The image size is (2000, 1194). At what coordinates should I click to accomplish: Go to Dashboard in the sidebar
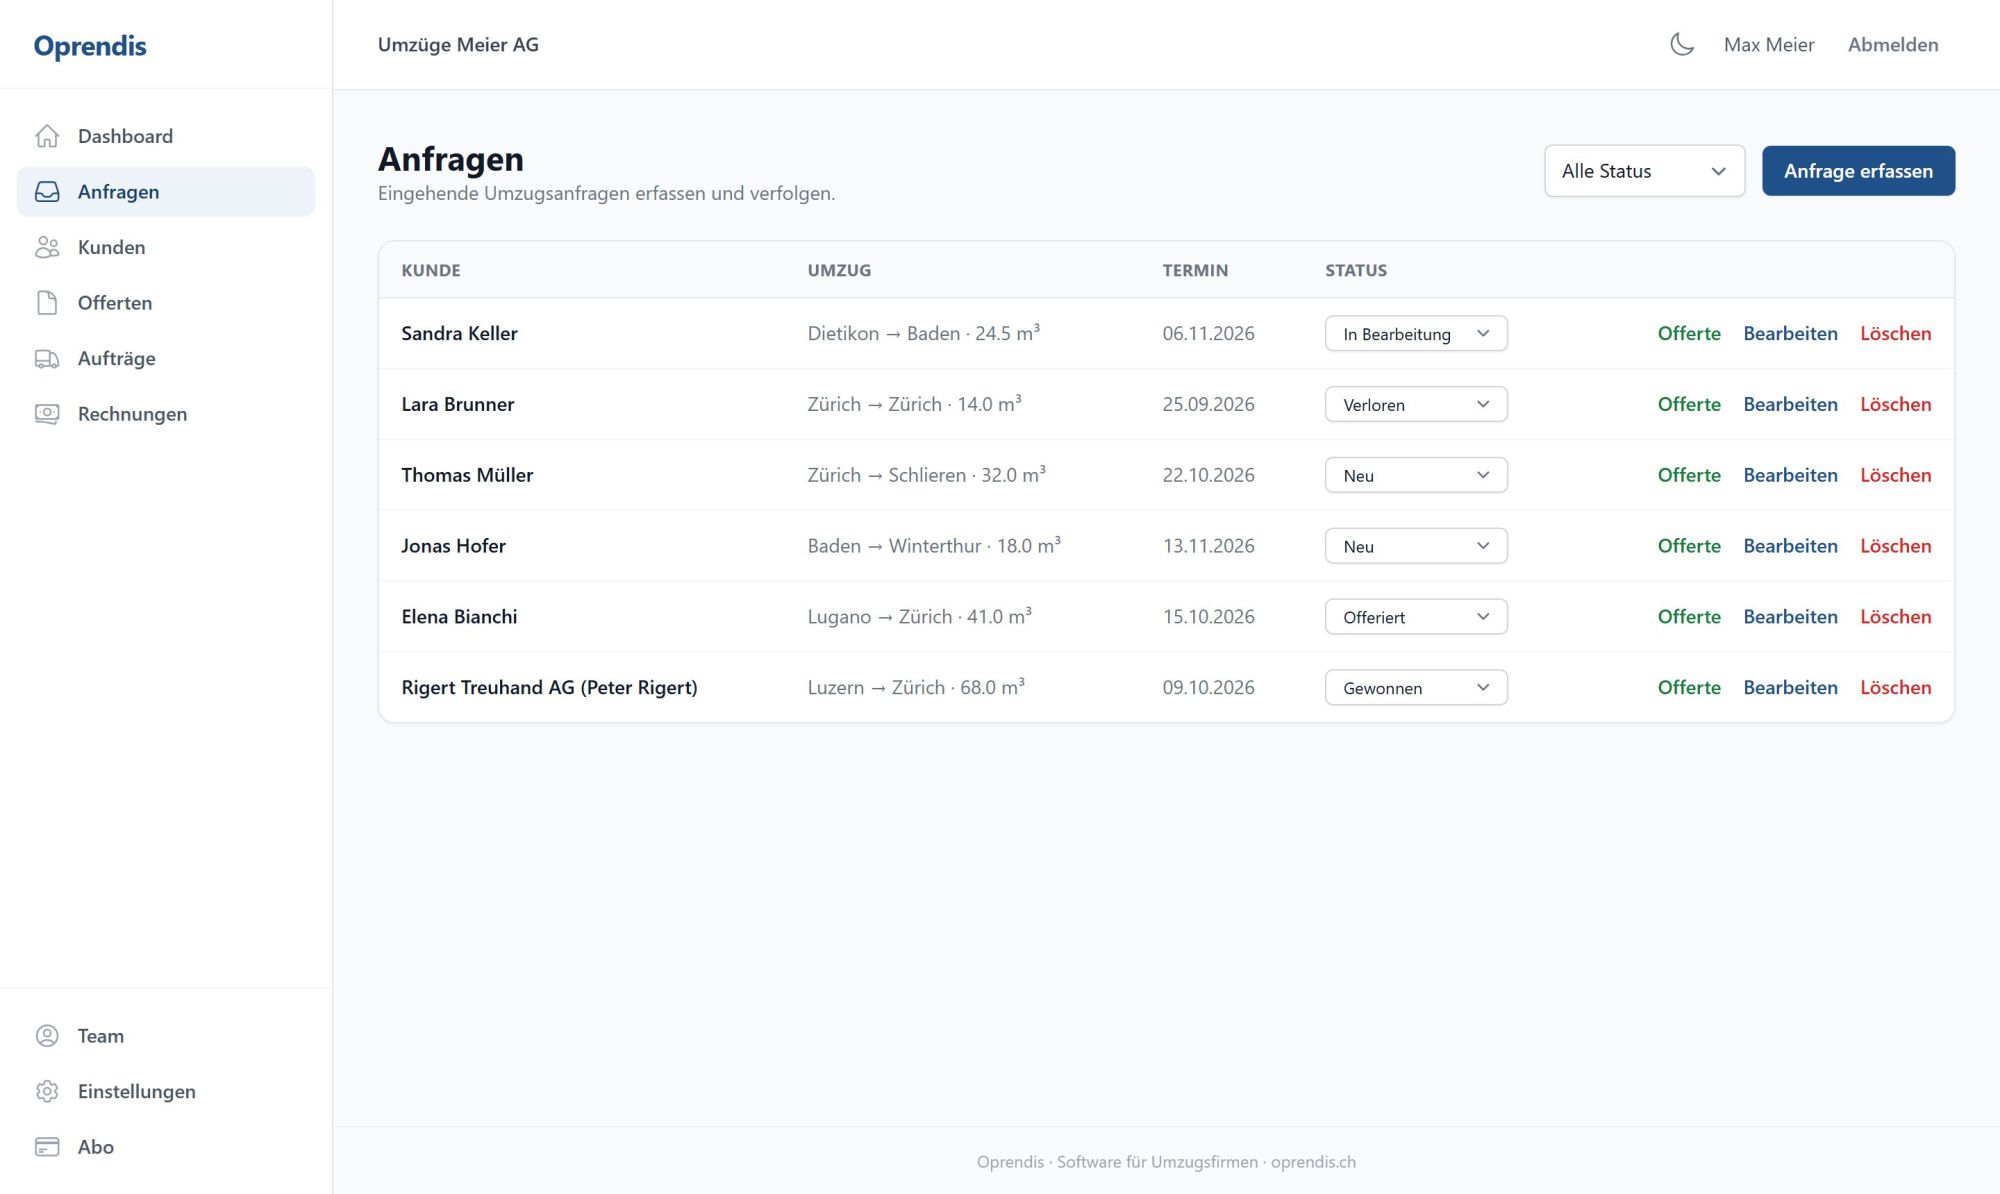pos(166,136)
